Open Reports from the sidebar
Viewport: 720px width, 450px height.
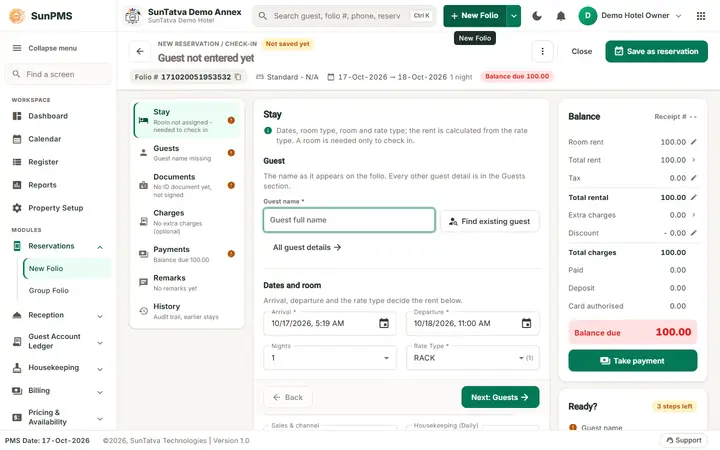58,185
